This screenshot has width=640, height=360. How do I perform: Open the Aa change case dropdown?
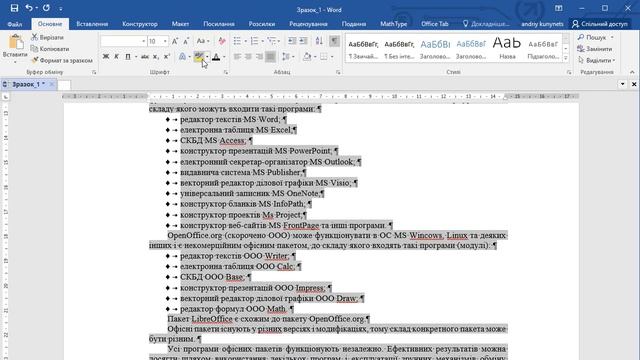coord(202,41)
